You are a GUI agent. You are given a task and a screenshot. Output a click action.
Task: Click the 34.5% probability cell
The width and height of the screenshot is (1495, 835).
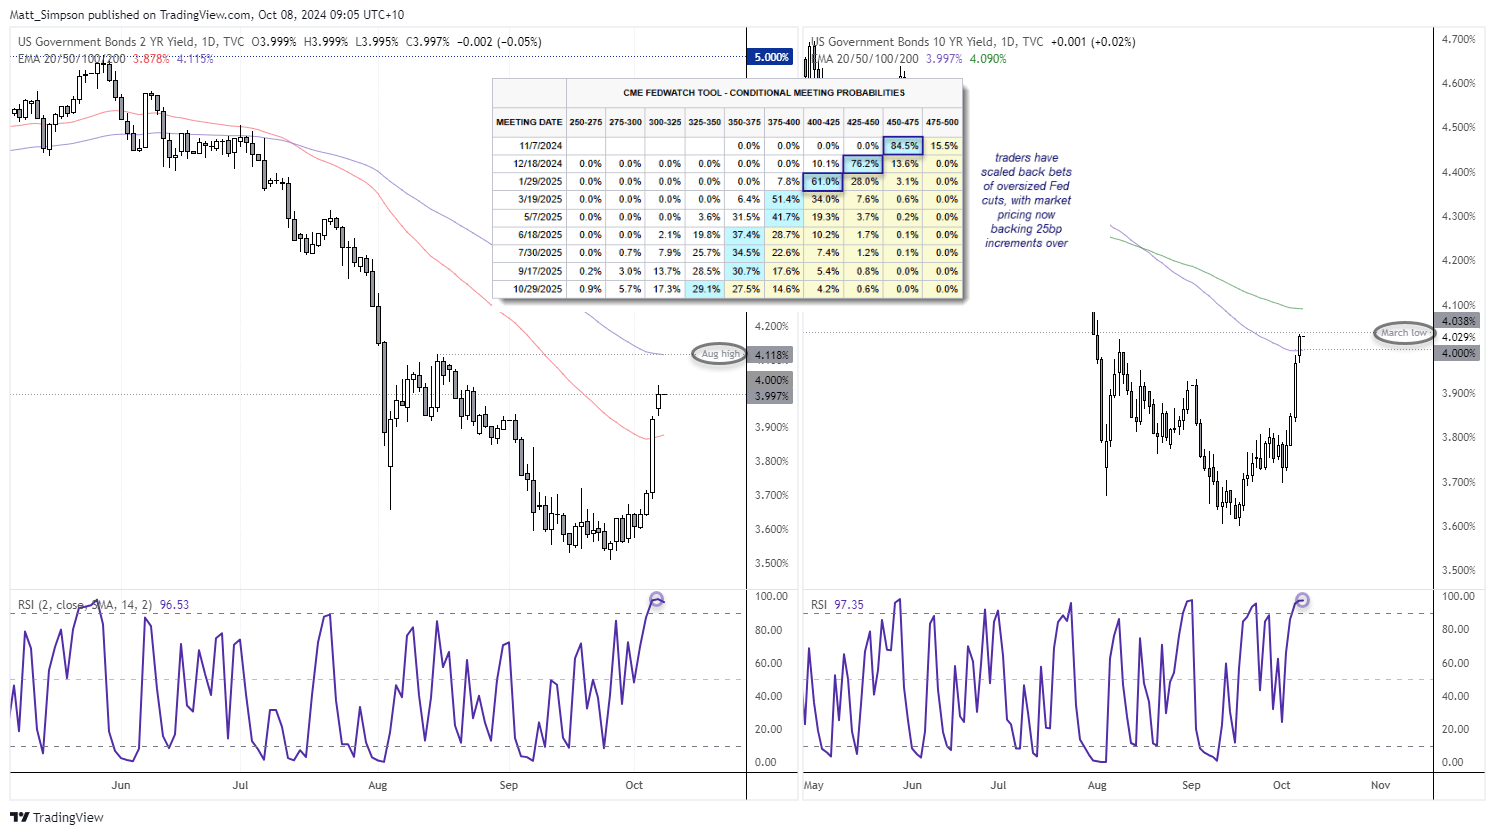click(x=745, y=253)
